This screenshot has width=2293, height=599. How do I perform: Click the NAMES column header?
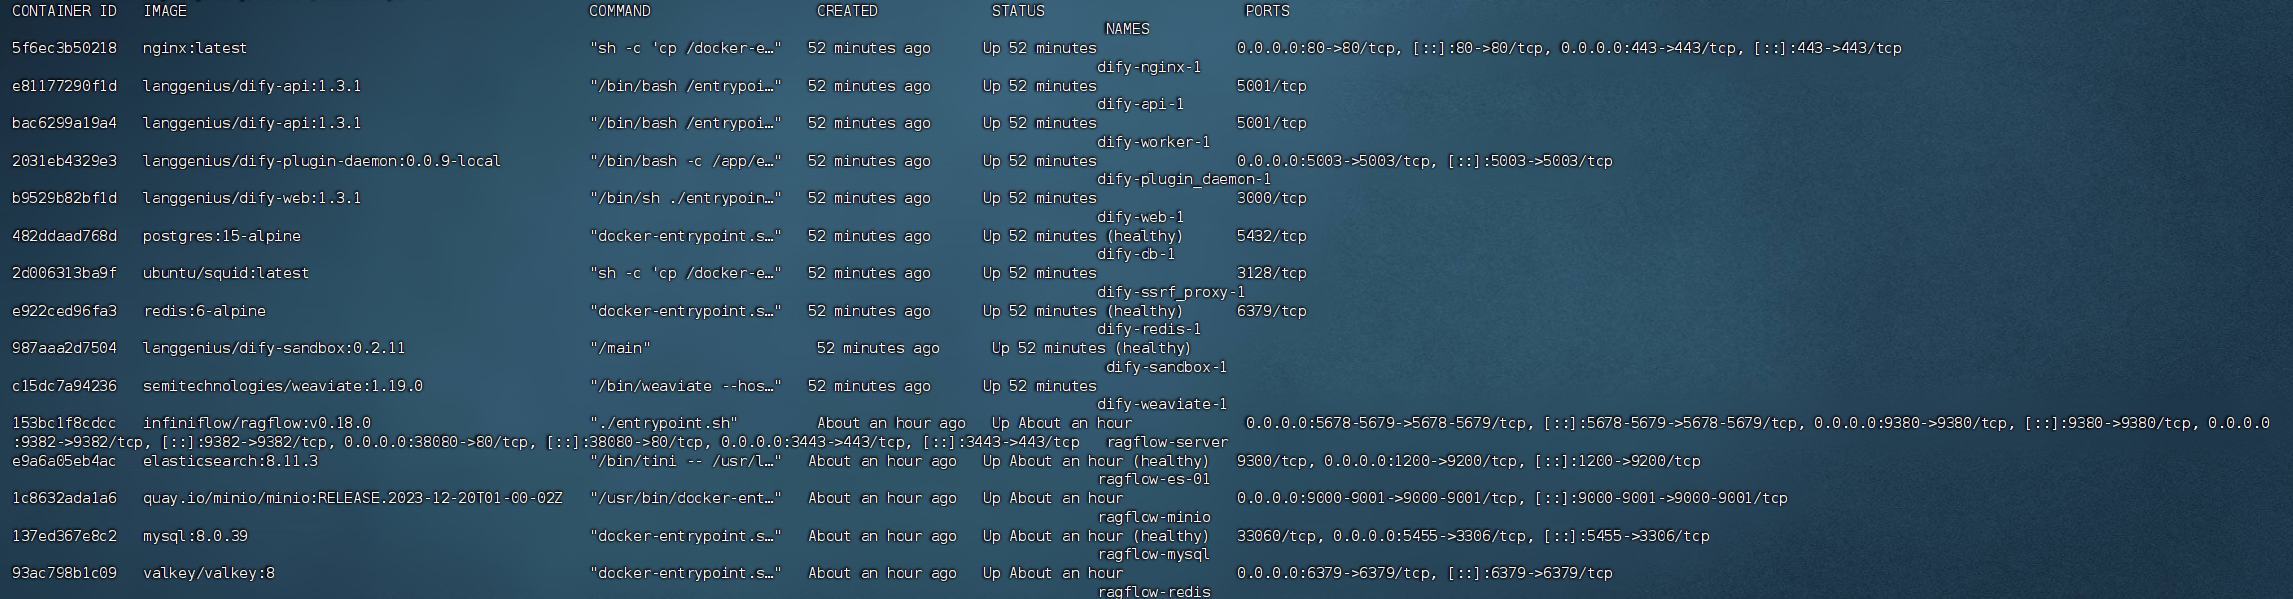(1127, 29)
